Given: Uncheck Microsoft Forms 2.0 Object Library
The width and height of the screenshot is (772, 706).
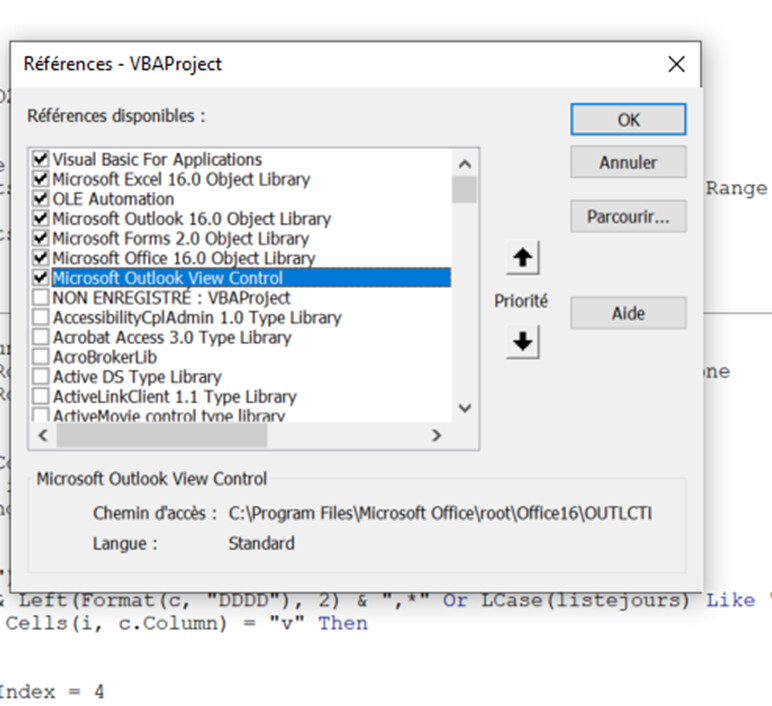Looking at the screenshot, I should coord(40,238).
